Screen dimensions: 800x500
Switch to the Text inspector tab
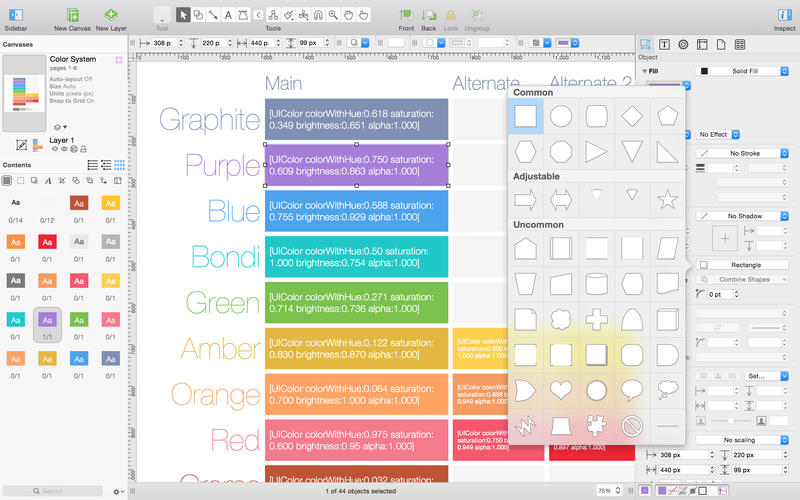pyautogui.click(x=664, y=45)
